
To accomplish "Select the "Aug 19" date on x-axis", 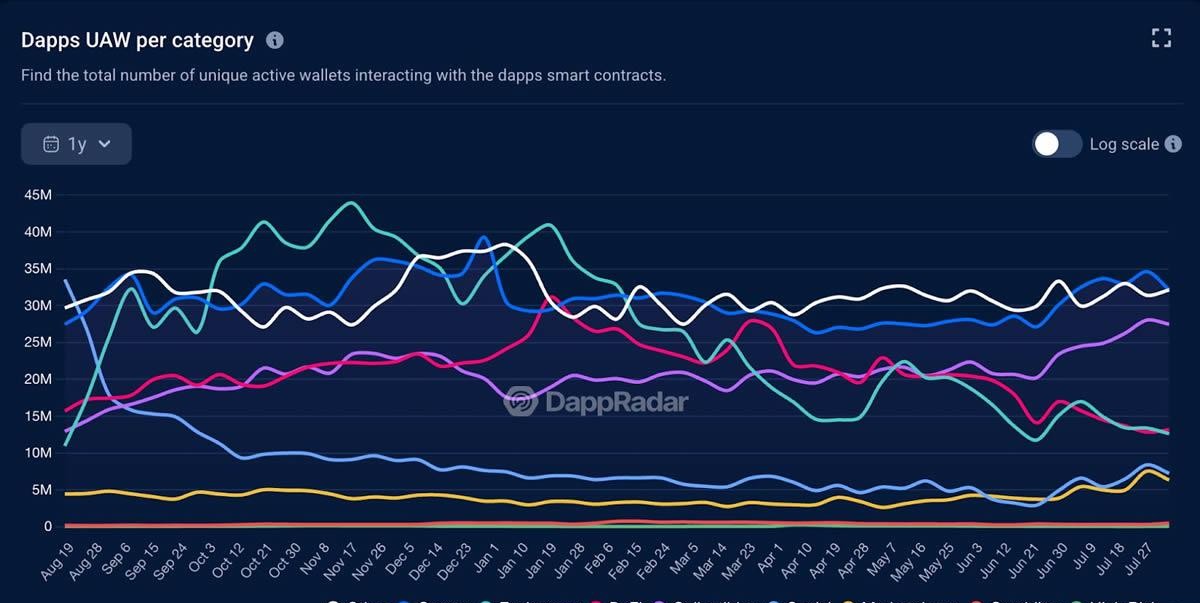I will (x=56, y=562).
